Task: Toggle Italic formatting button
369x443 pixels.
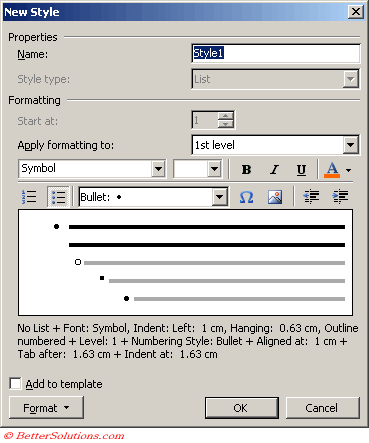Action: [x=274, y=169]
